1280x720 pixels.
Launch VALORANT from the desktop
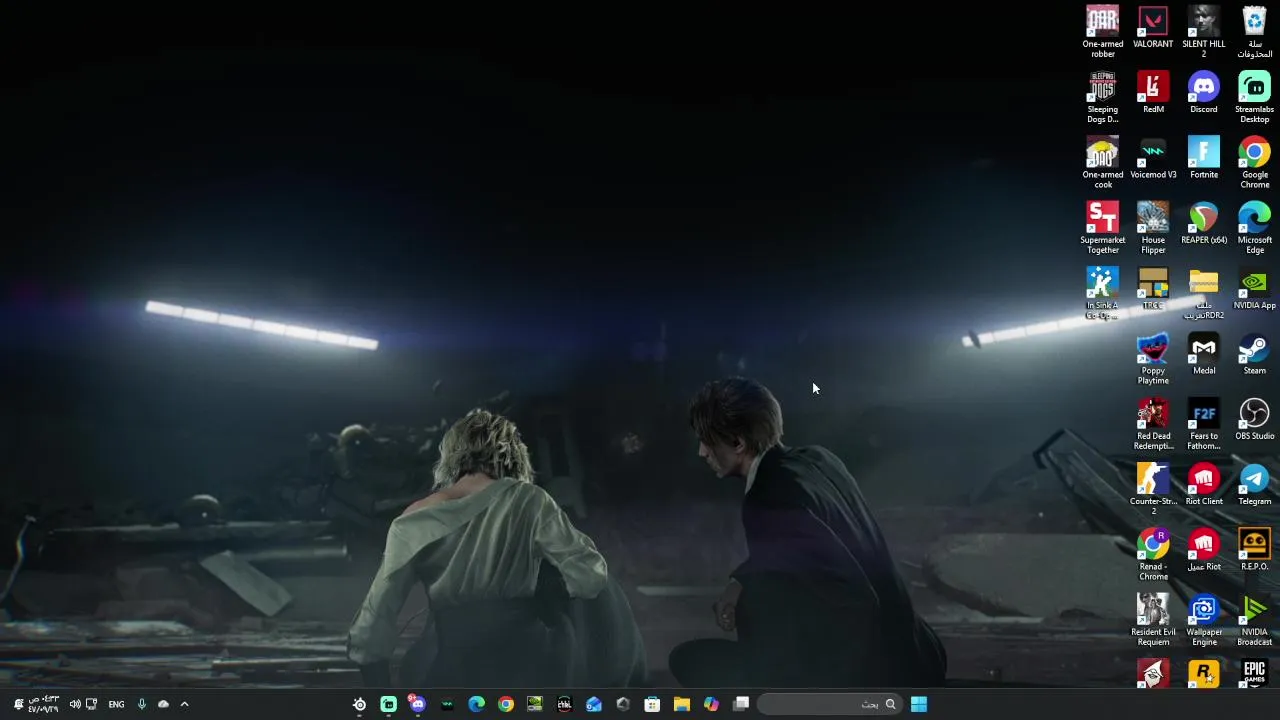(1153, 28)
